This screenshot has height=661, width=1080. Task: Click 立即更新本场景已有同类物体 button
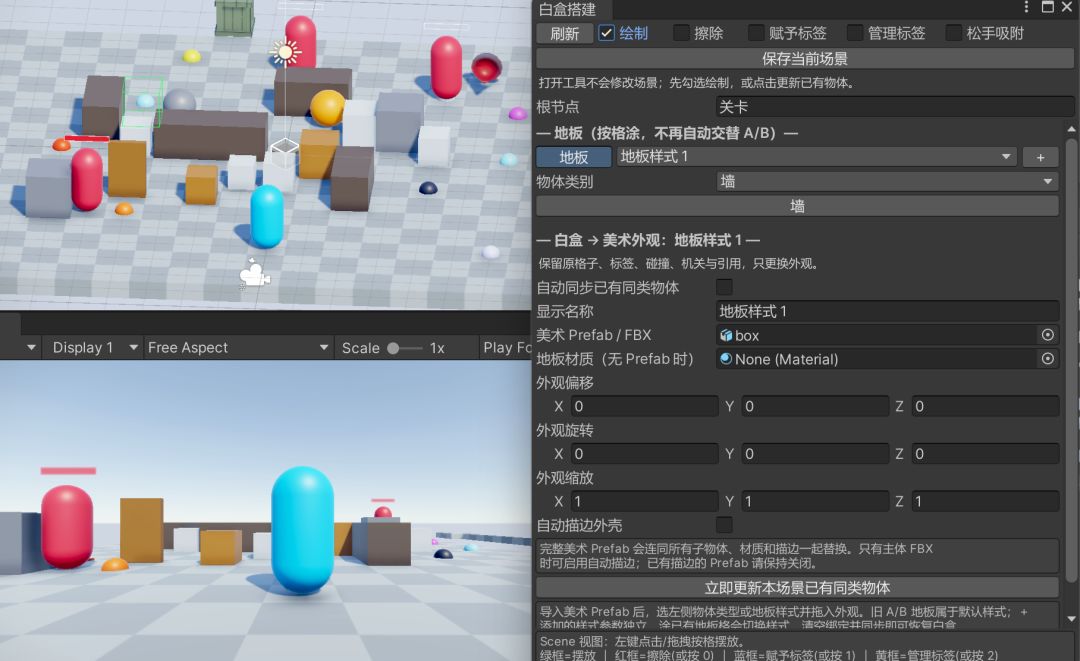click(x=797, y=588)
